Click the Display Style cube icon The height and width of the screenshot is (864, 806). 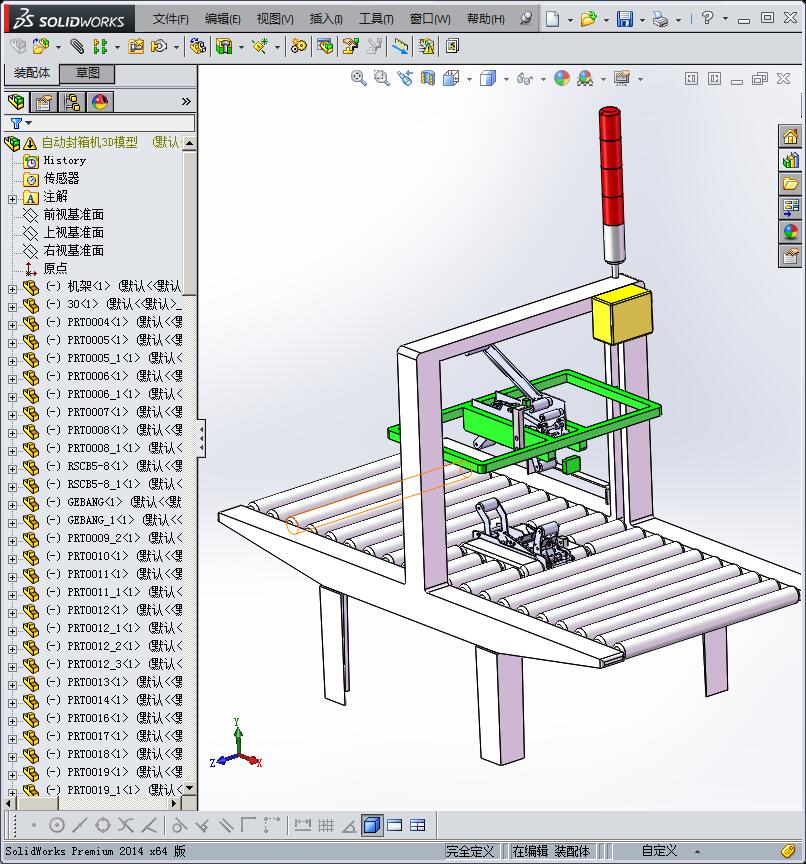pyautogui.click(x=488, y=78)
